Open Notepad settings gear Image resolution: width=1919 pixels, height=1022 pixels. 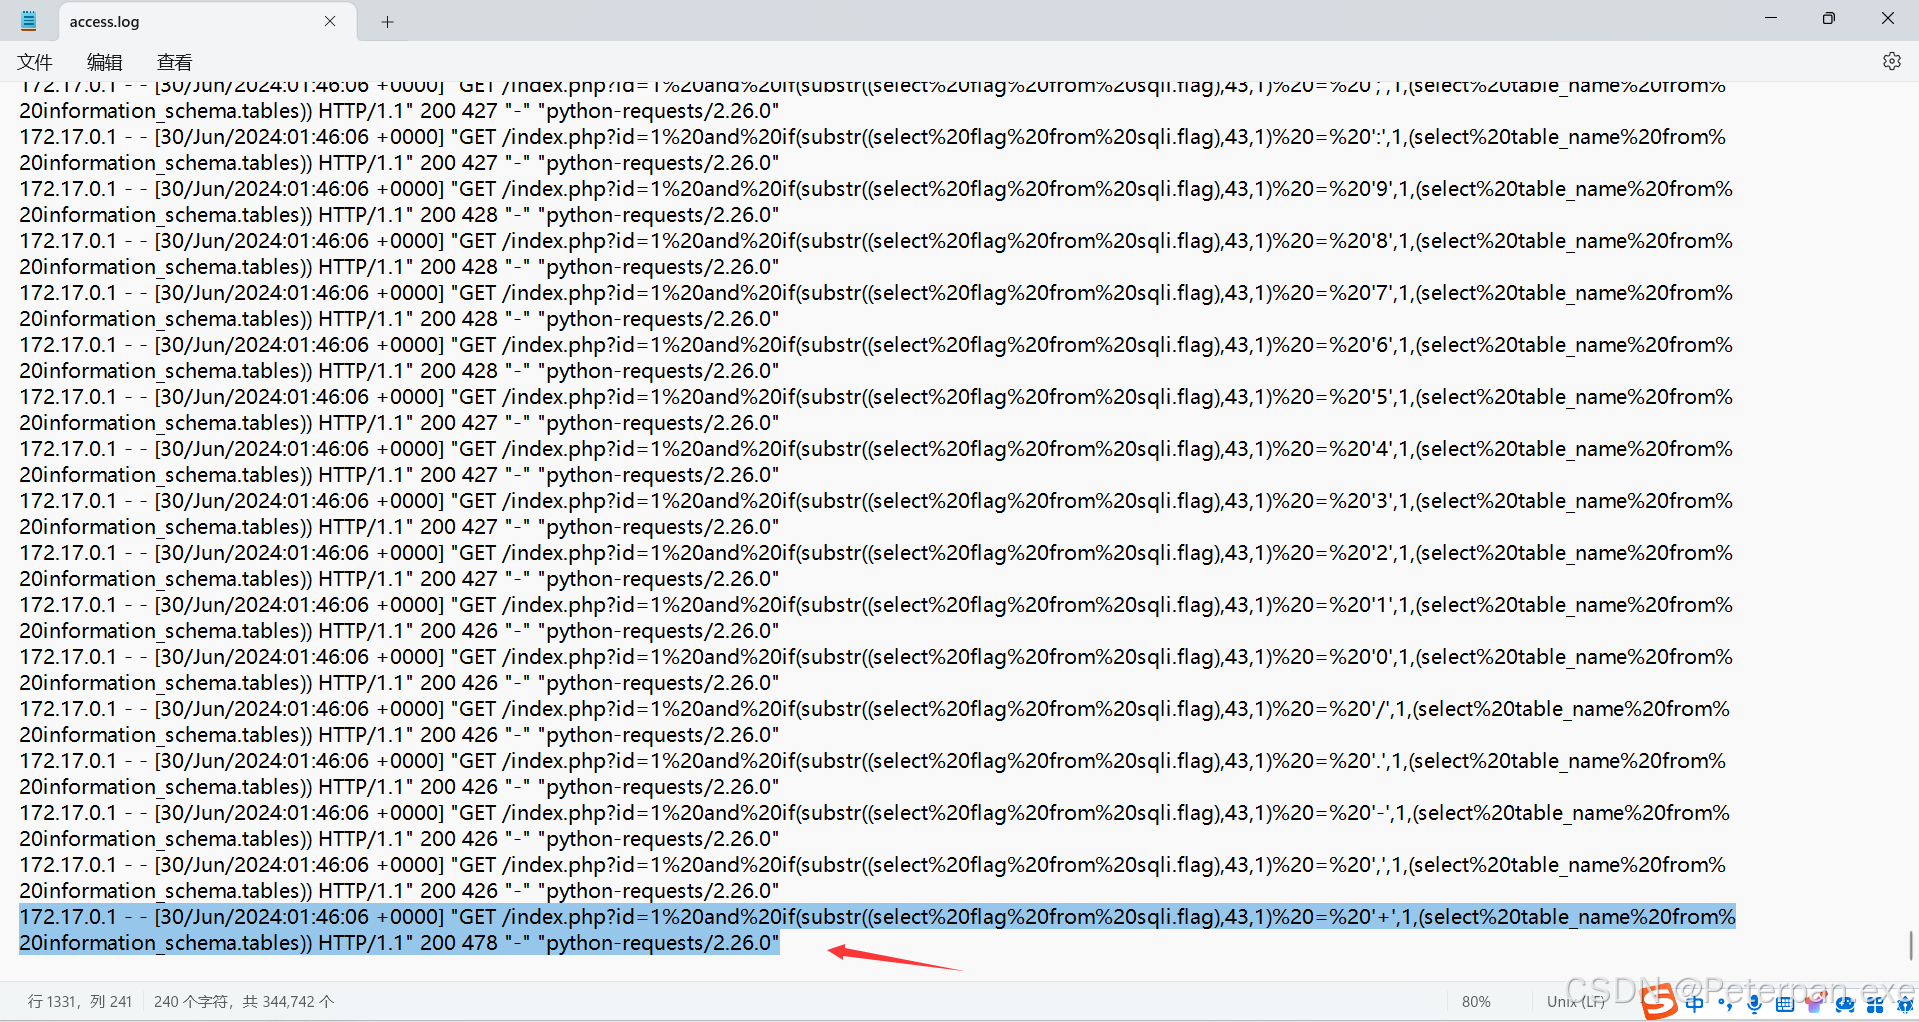point(1891,61)
